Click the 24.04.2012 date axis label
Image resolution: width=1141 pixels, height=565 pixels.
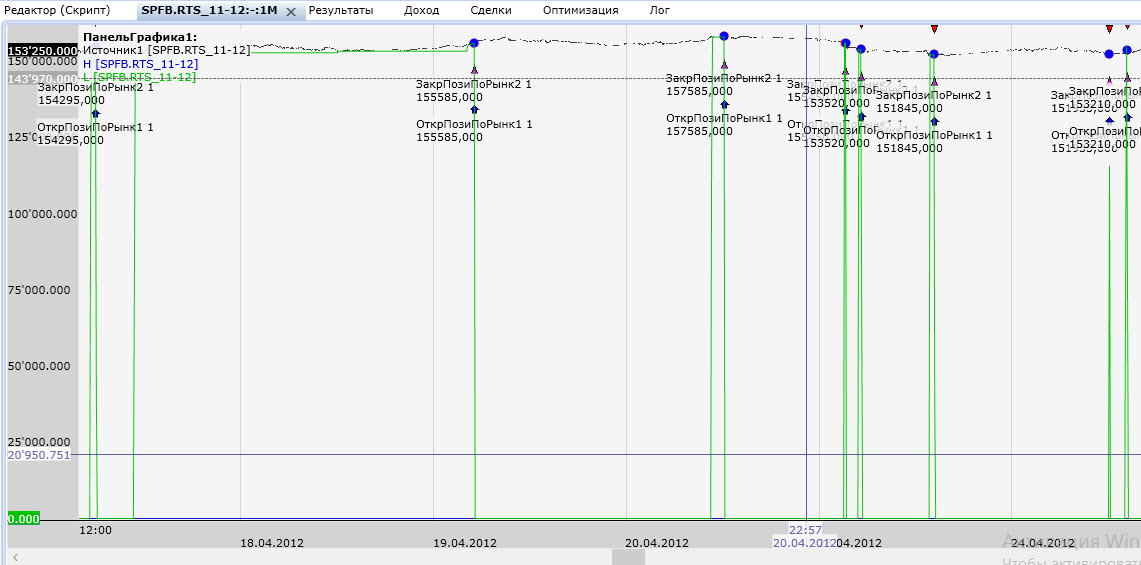click(x=1043, y=543)
